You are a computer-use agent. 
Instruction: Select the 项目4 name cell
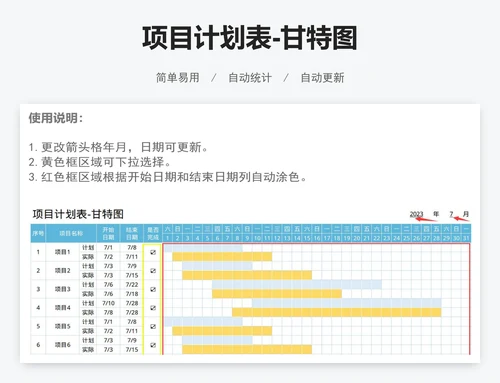coord(63,308)
